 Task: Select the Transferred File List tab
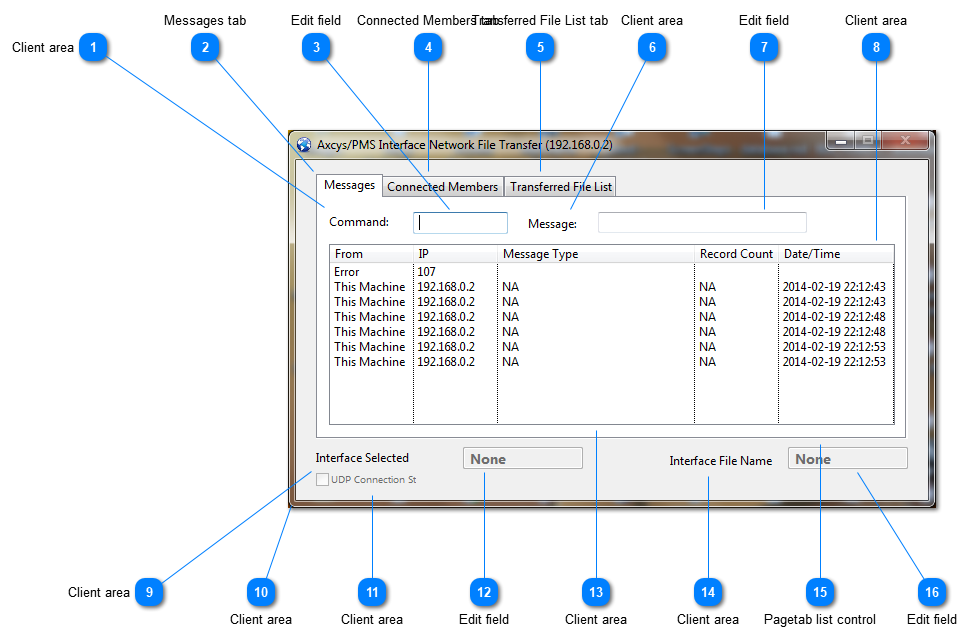560,187
